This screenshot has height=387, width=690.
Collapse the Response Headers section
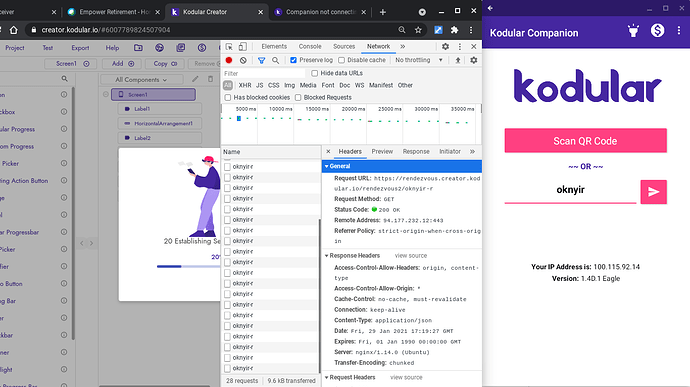pyautogui.click(x=327, y=256)
